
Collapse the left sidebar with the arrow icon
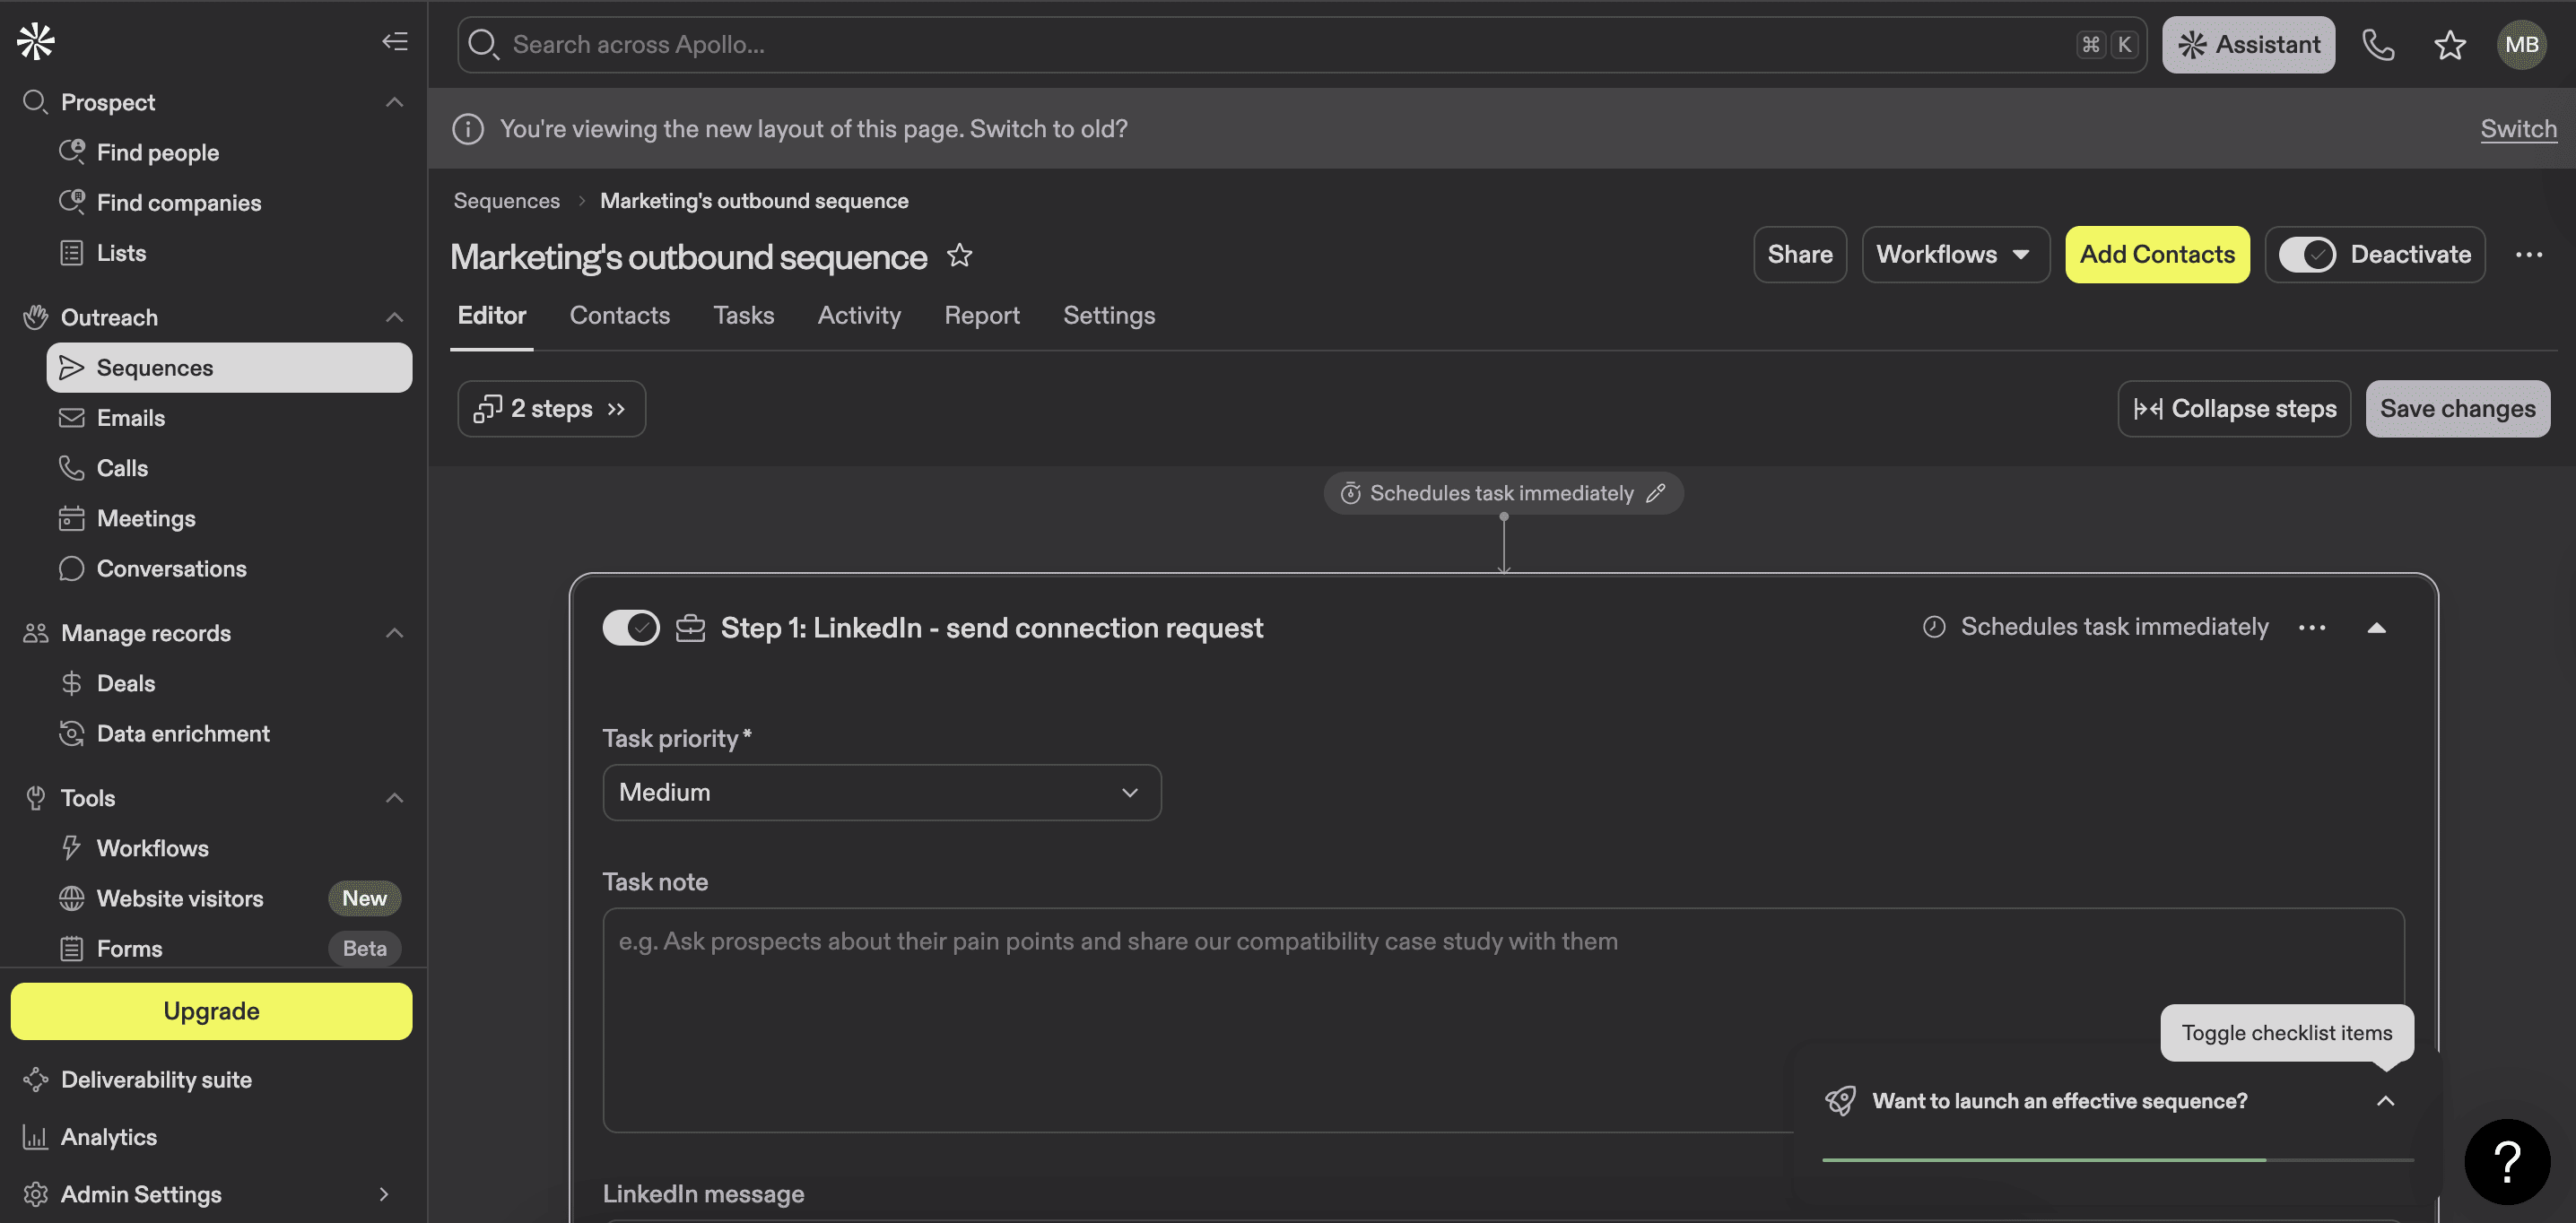coord(394,41)
